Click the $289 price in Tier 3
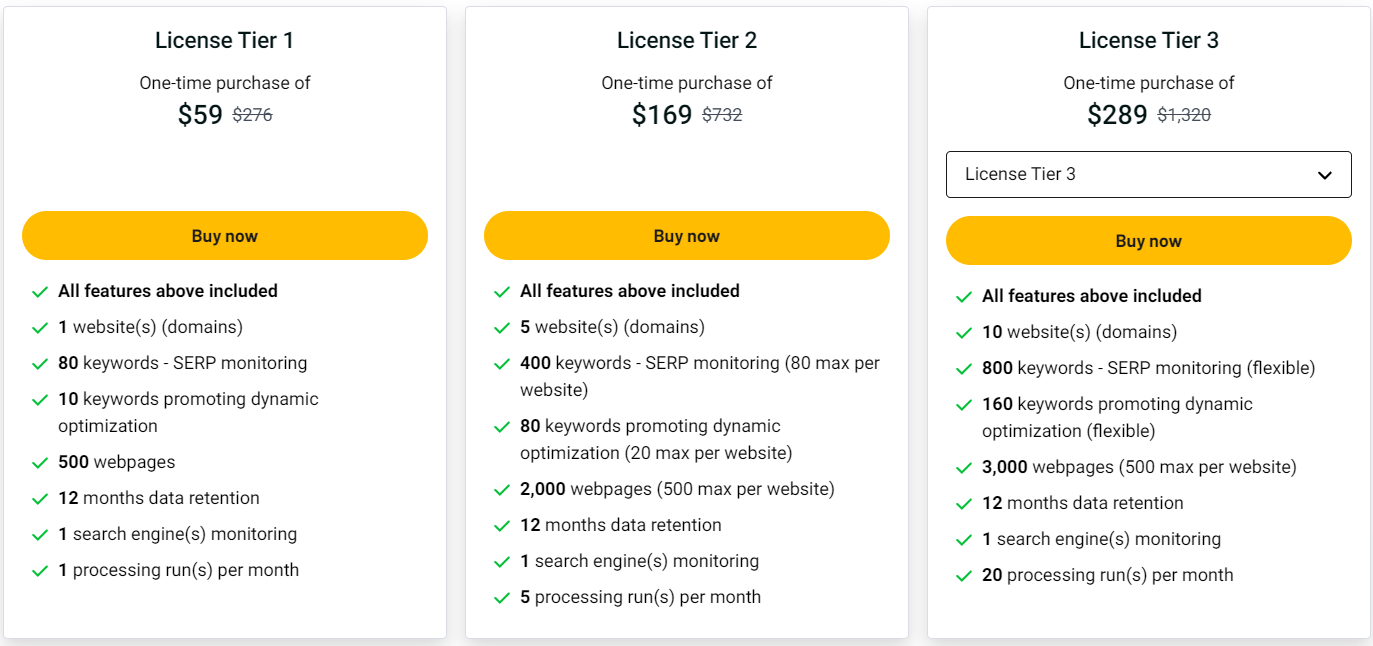 point(1117,115)
